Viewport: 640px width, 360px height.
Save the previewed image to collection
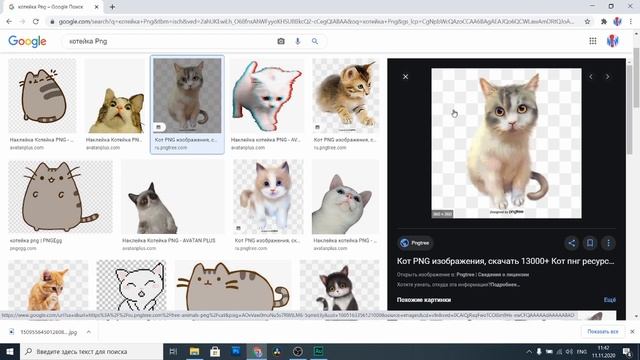(590, 243)
